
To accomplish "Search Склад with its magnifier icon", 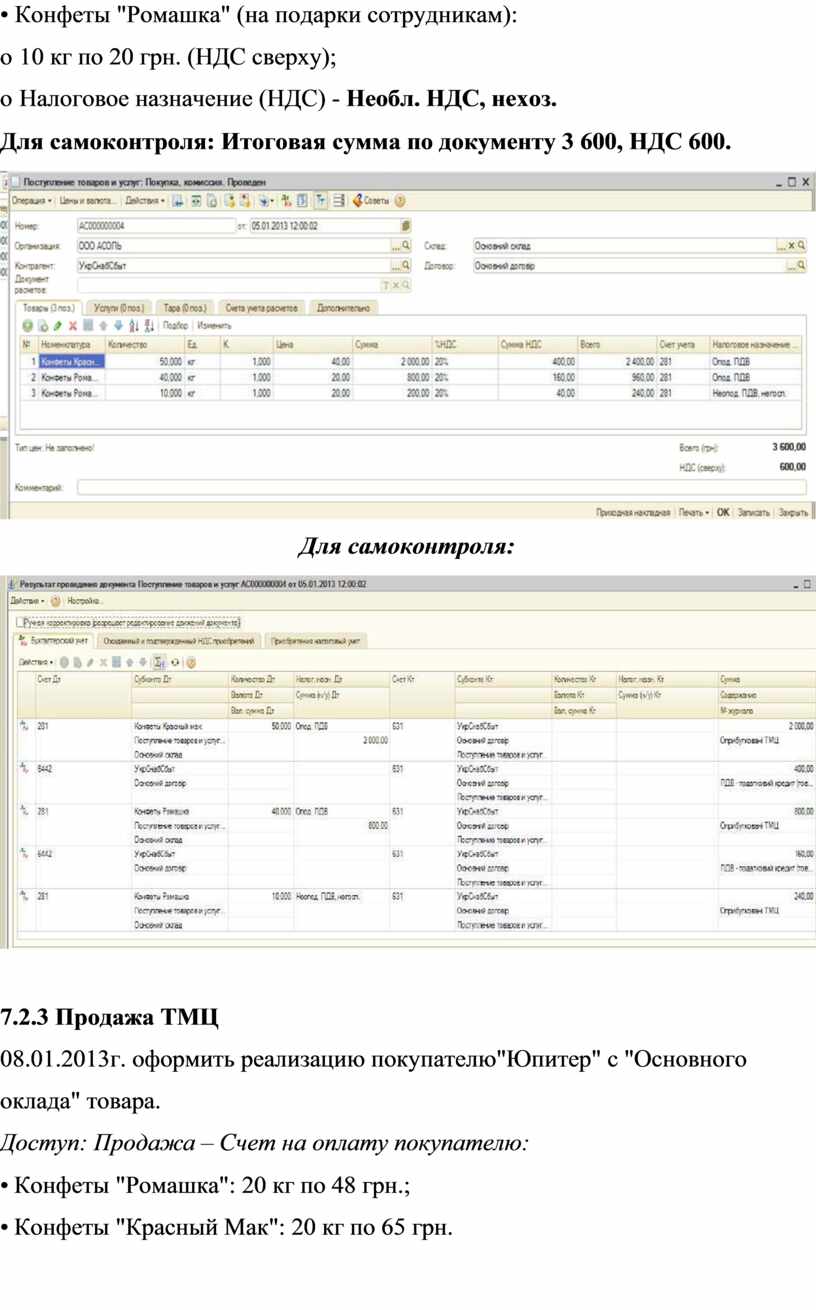I will (801, 245).
